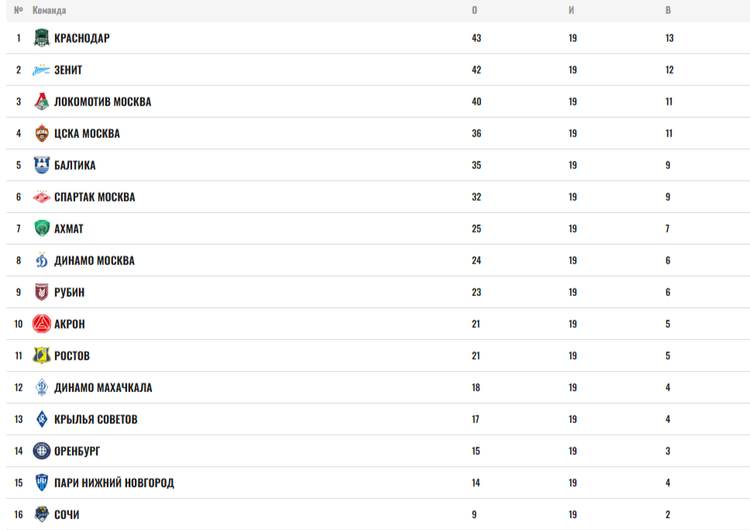Click the Rubin club logo
Image resolution: width=750 pixels, height=530 pixels.
41,292
